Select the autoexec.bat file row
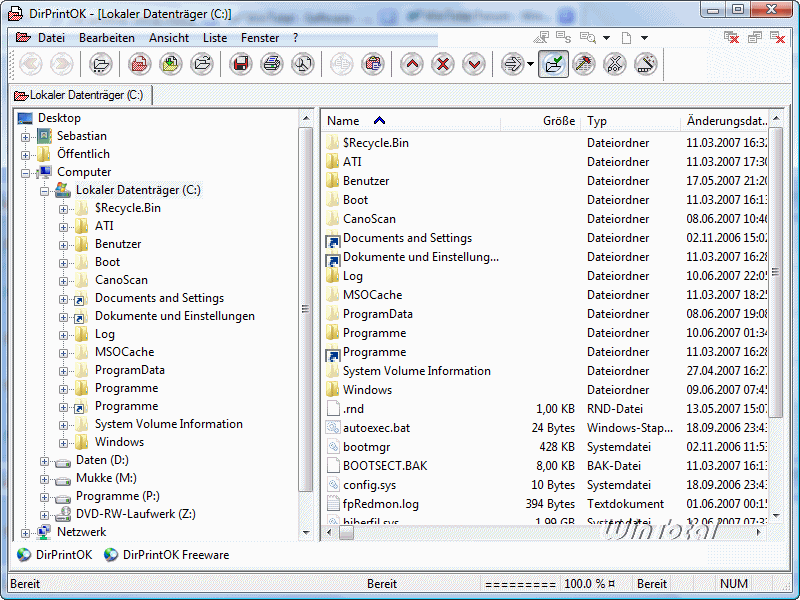The width and height of the screenshot is (800, 600). 546,428
